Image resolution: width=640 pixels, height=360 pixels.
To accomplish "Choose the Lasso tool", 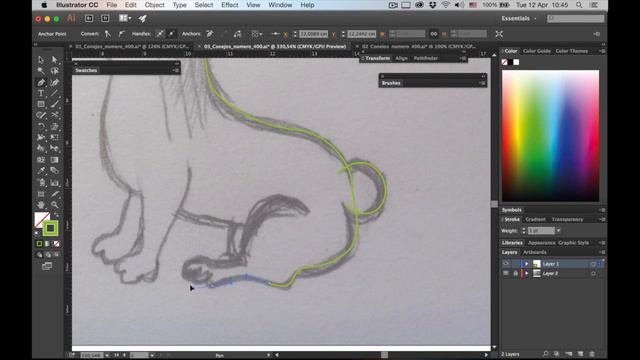I will click(x=55, y=71).
